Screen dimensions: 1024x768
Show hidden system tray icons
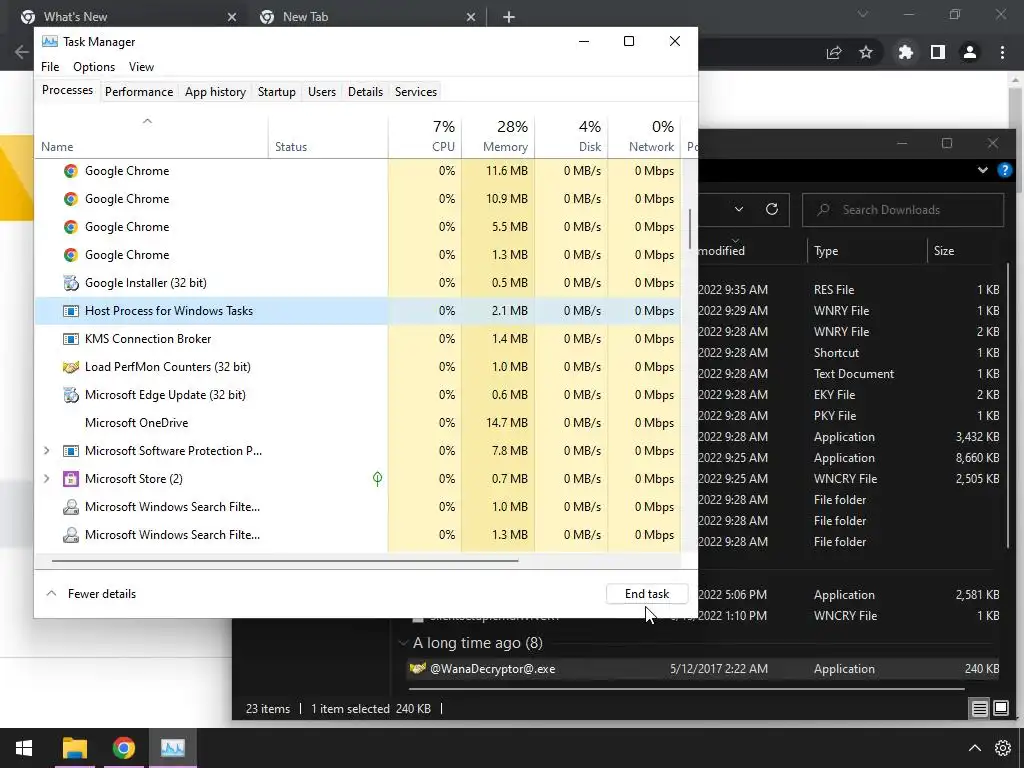(974, 748)
